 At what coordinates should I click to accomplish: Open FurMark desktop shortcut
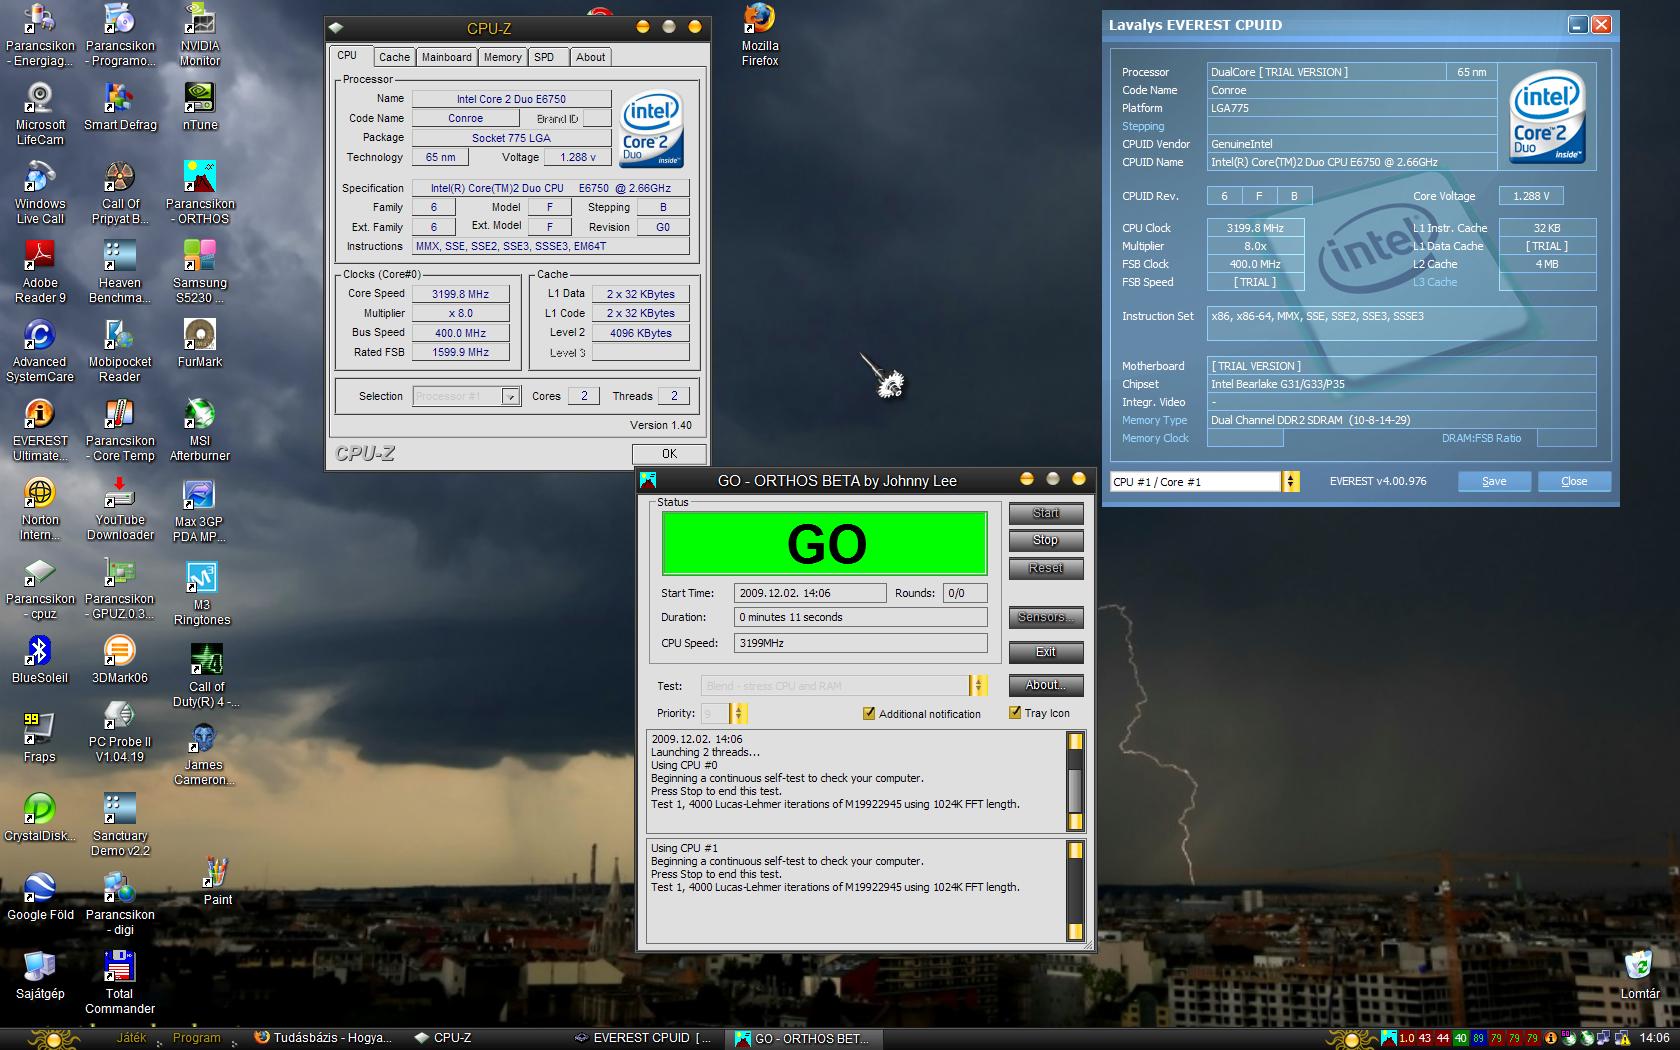[x=200, y=343]
